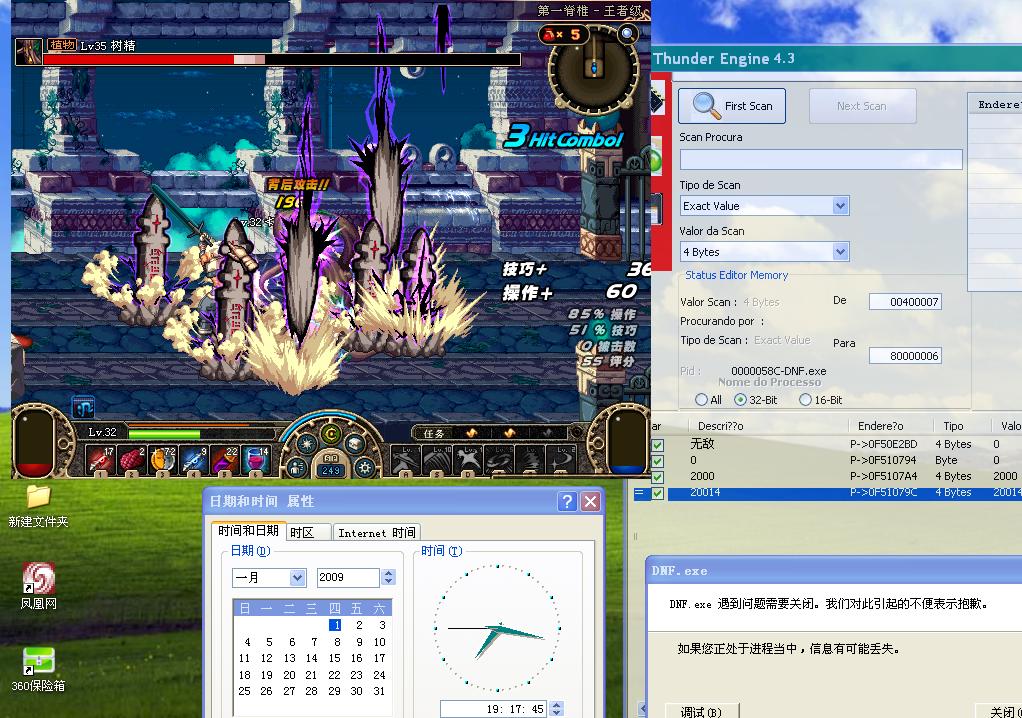Select the 32-Bit radio option

[740, 399]
